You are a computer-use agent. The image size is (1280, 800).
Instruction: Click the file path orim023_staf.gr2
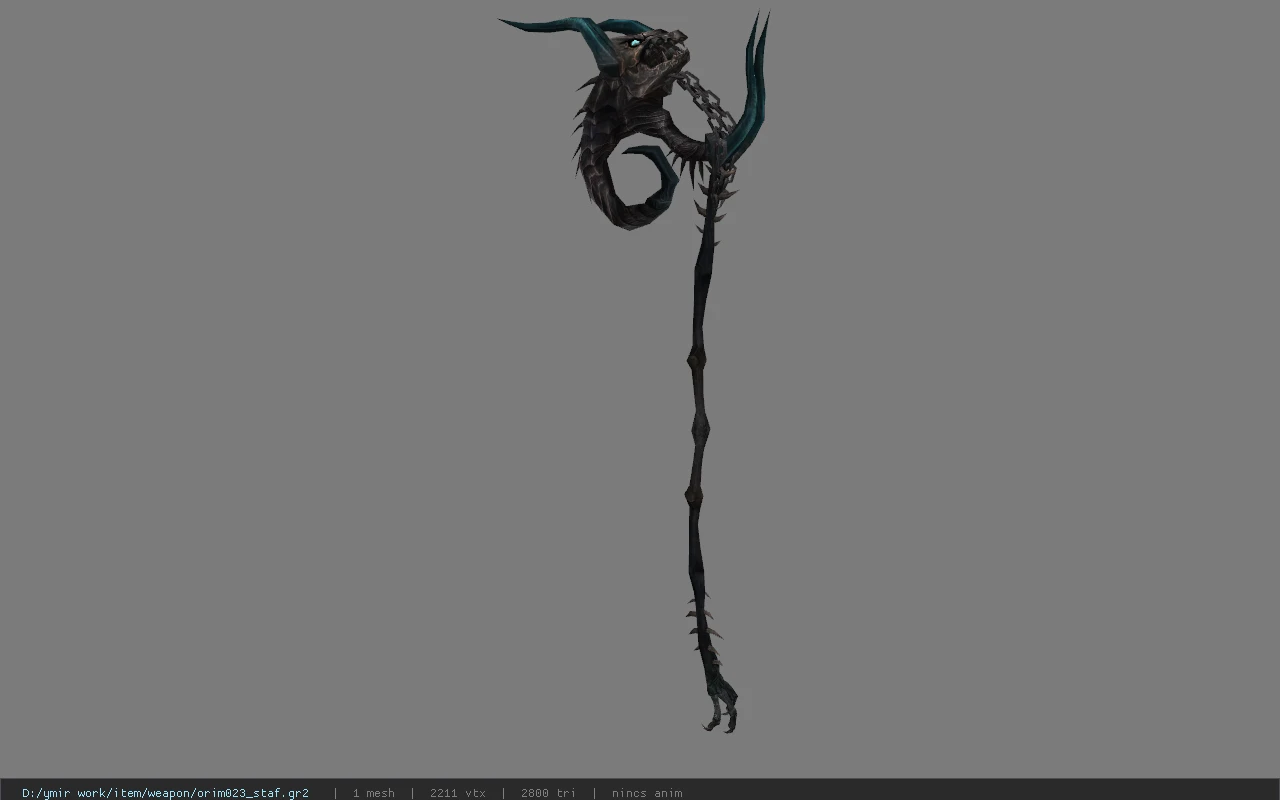click(x=165, y=793)
